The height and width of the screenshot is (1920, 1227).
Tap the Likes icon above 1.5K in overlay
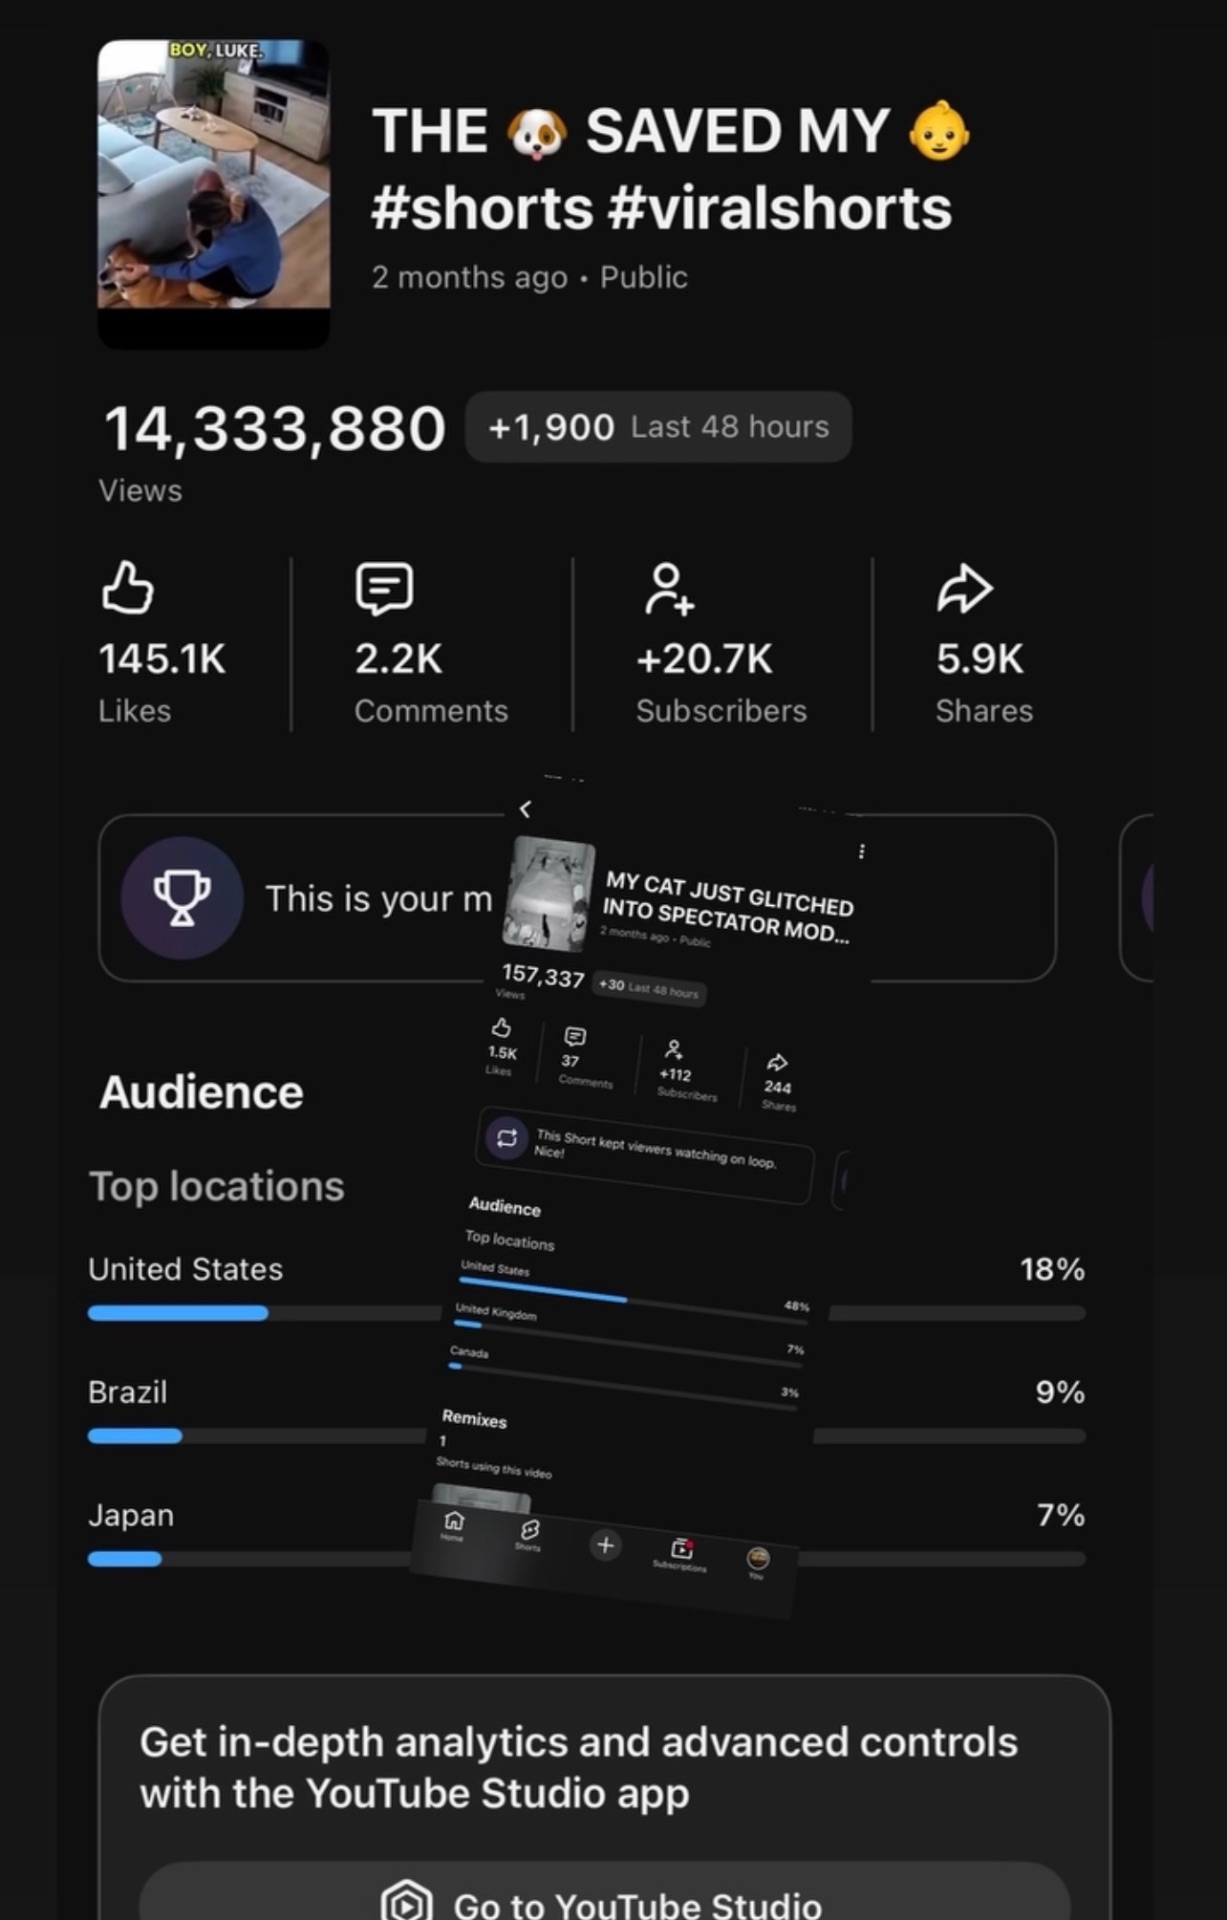click(x=501, y=1027)
